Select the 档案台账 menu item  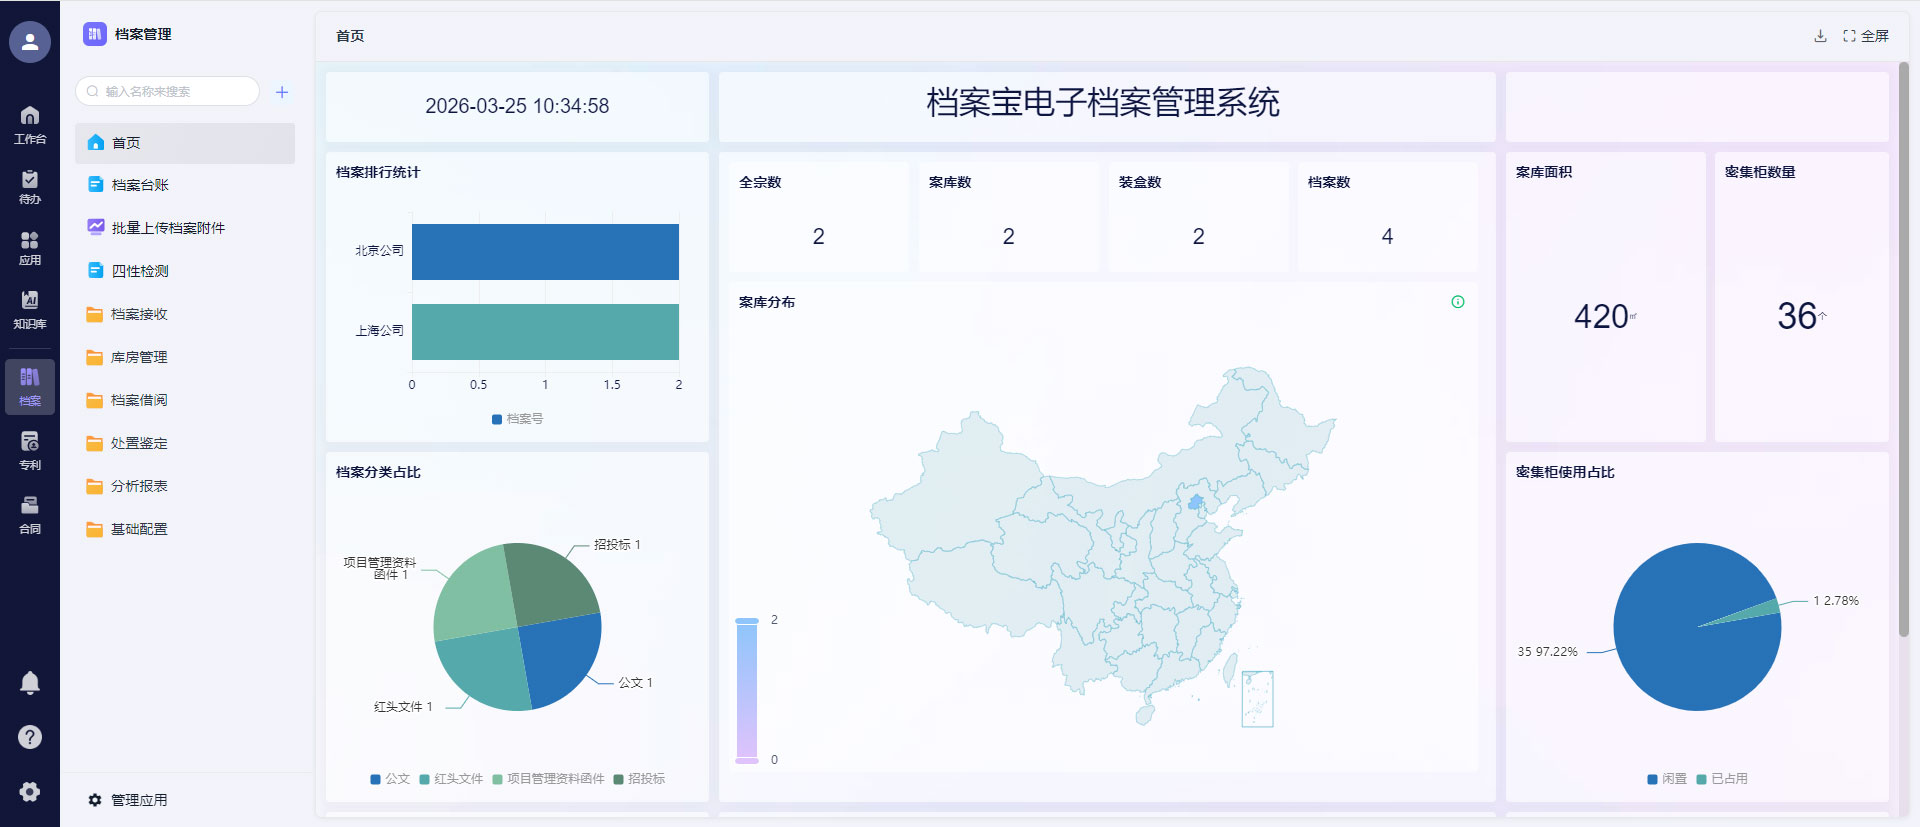140,185
